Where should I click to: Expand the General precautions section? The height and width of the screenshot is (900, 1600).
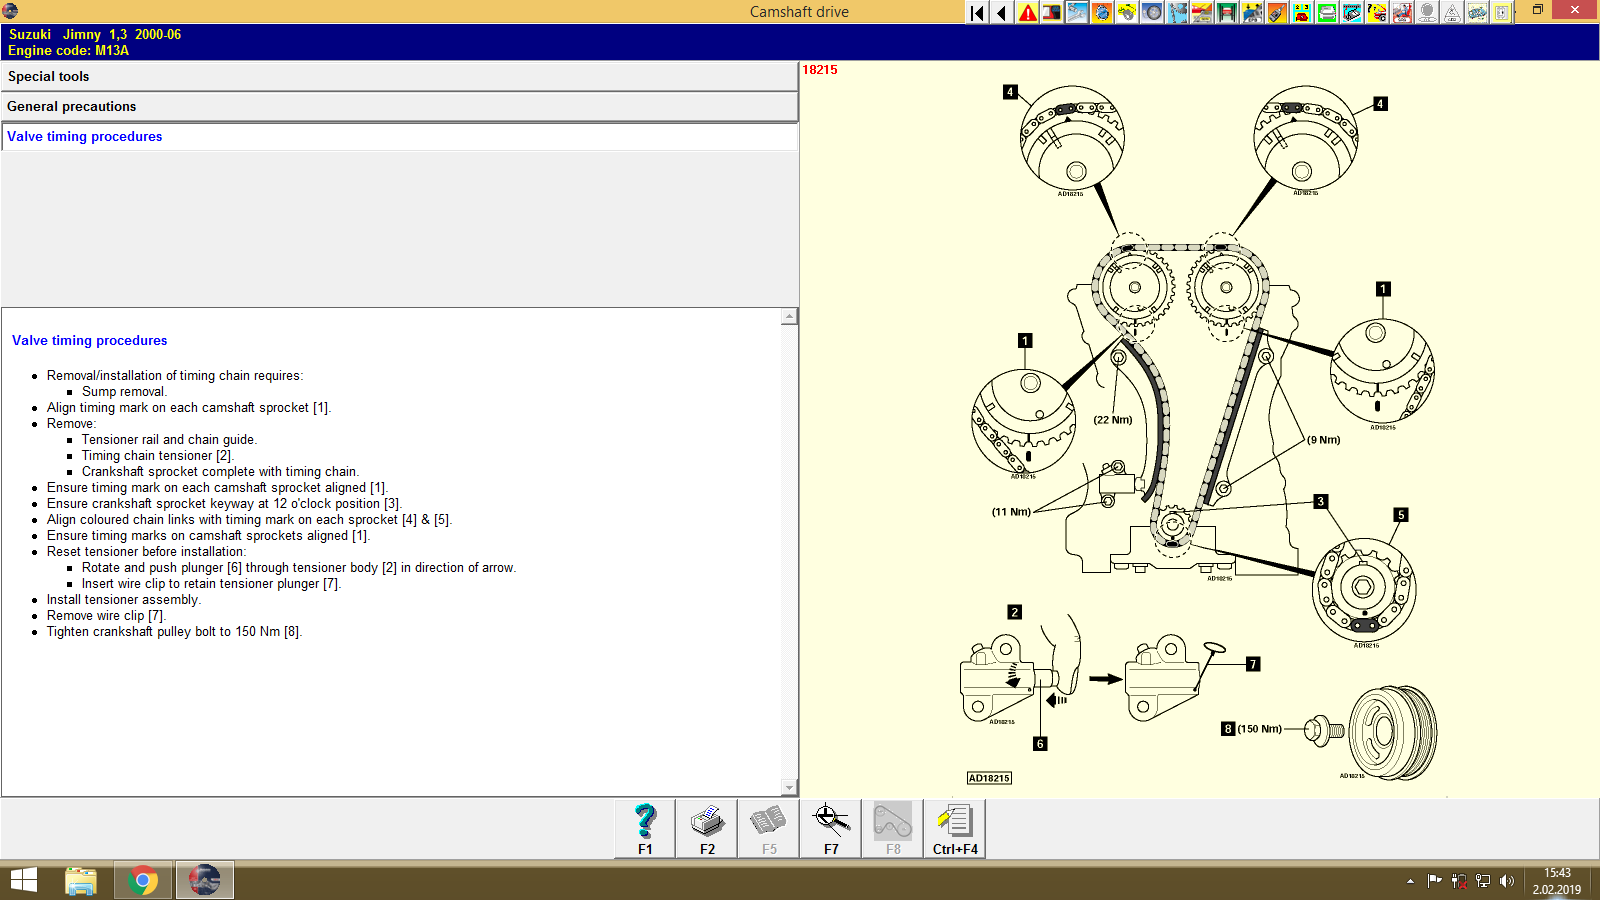pos(400,106)
